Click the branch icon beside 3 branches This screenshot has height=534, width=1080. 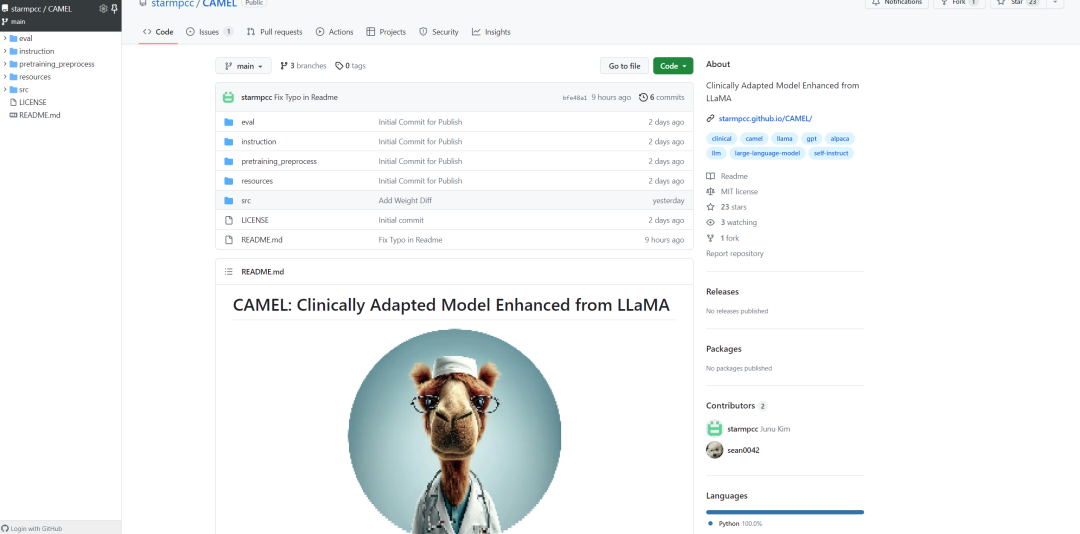click(284, 66)
